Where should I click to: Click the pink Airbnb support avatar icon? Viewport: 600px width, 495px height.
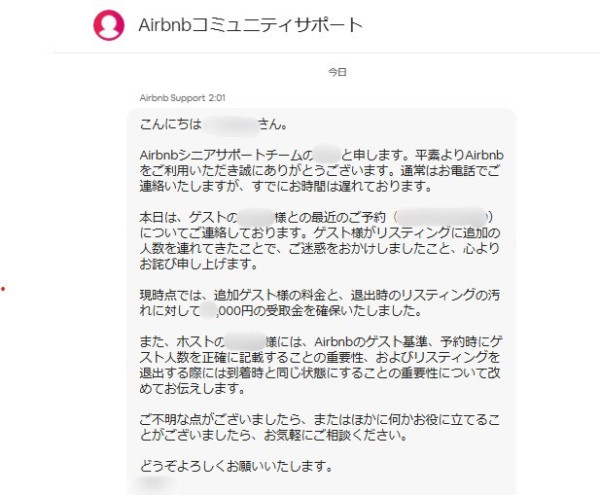coord(108,24)
